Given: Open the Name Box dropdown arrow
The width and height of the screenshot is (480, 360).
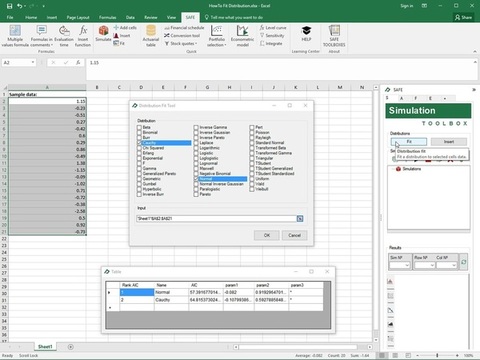Looking at the screenshot, I should coord(33,62).
